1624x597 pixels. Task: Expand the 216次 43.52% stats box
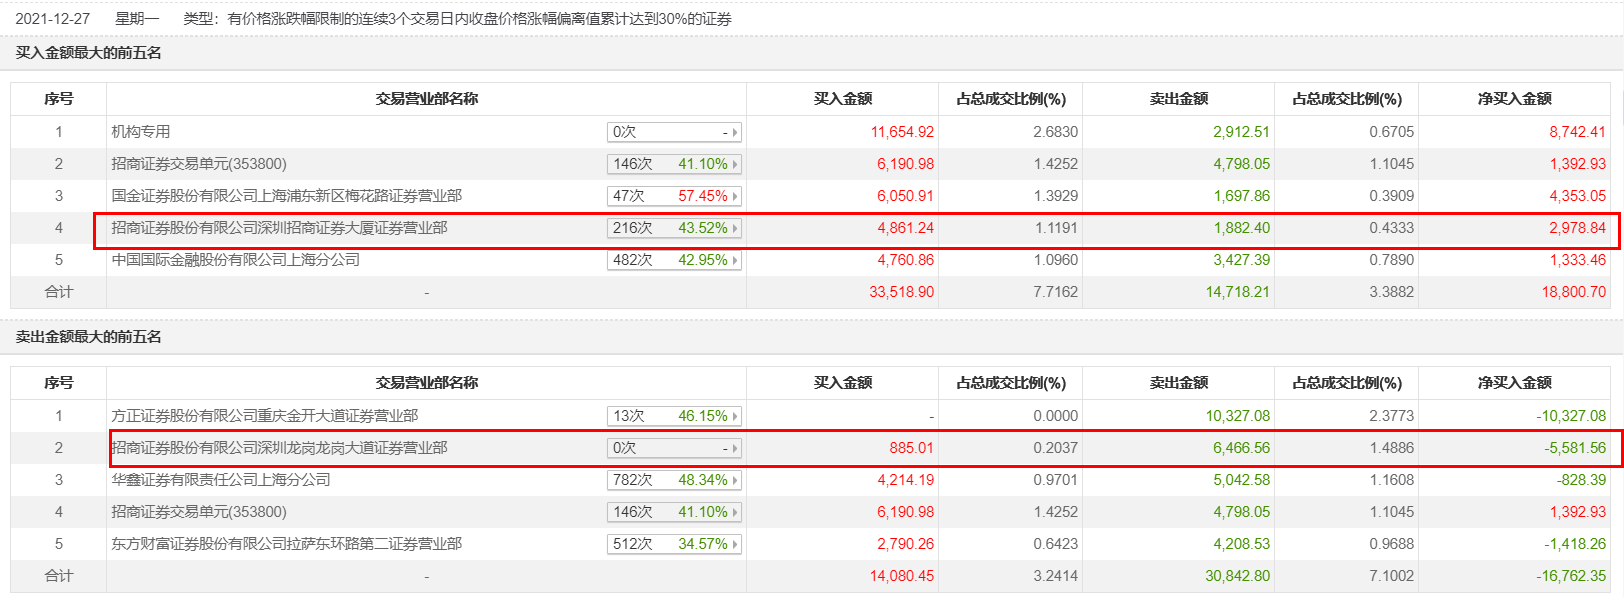tap(674, 228)
